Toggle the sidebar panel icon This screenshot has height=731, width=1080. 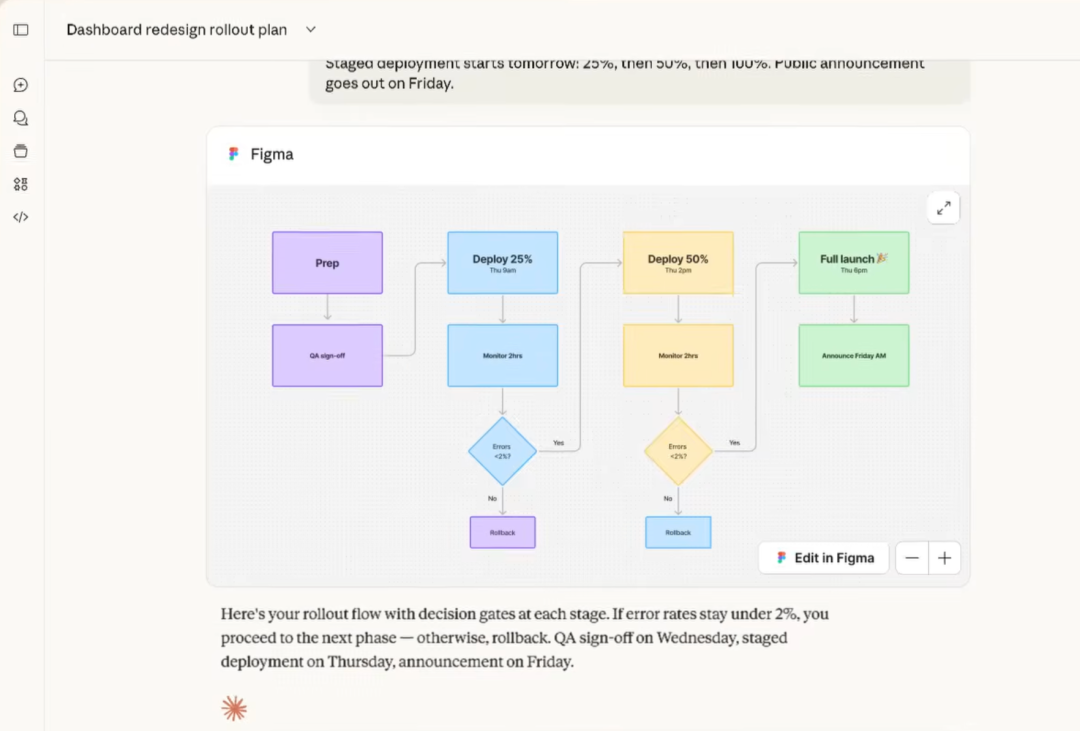click(x=20, y=30)
